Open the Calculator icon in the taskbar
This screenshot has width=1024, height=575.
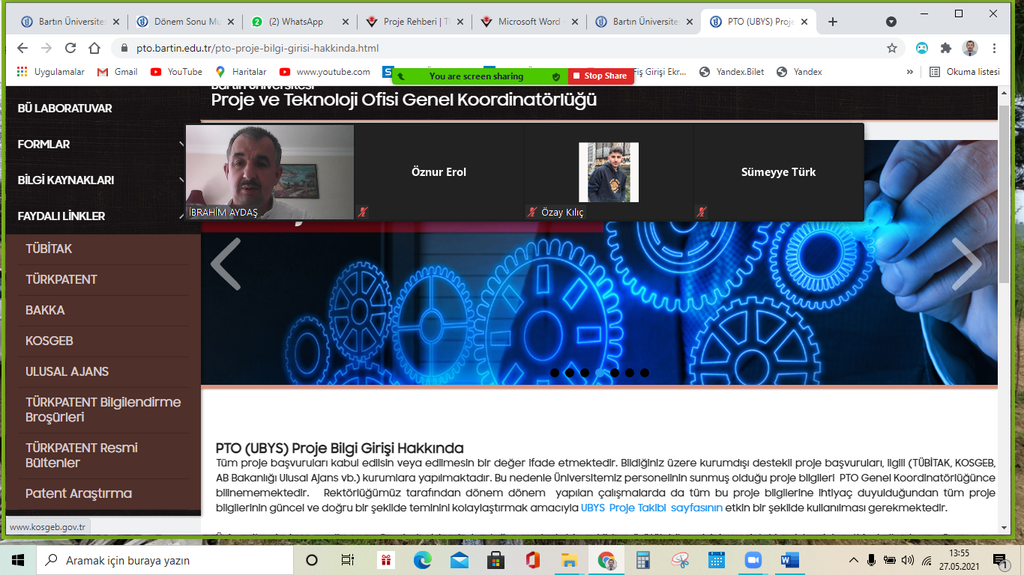point(643,560)
